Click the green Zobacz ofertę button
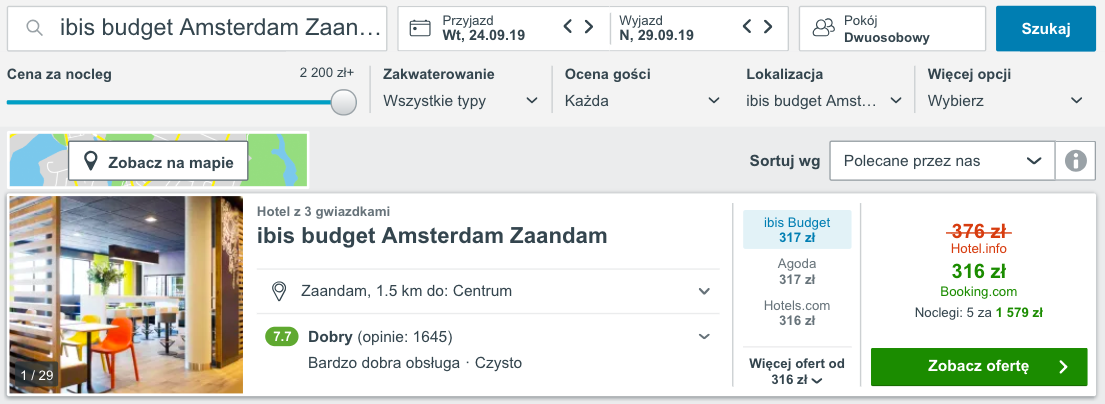The width and height of the screenshot is (1105, 404). point(978,367)
